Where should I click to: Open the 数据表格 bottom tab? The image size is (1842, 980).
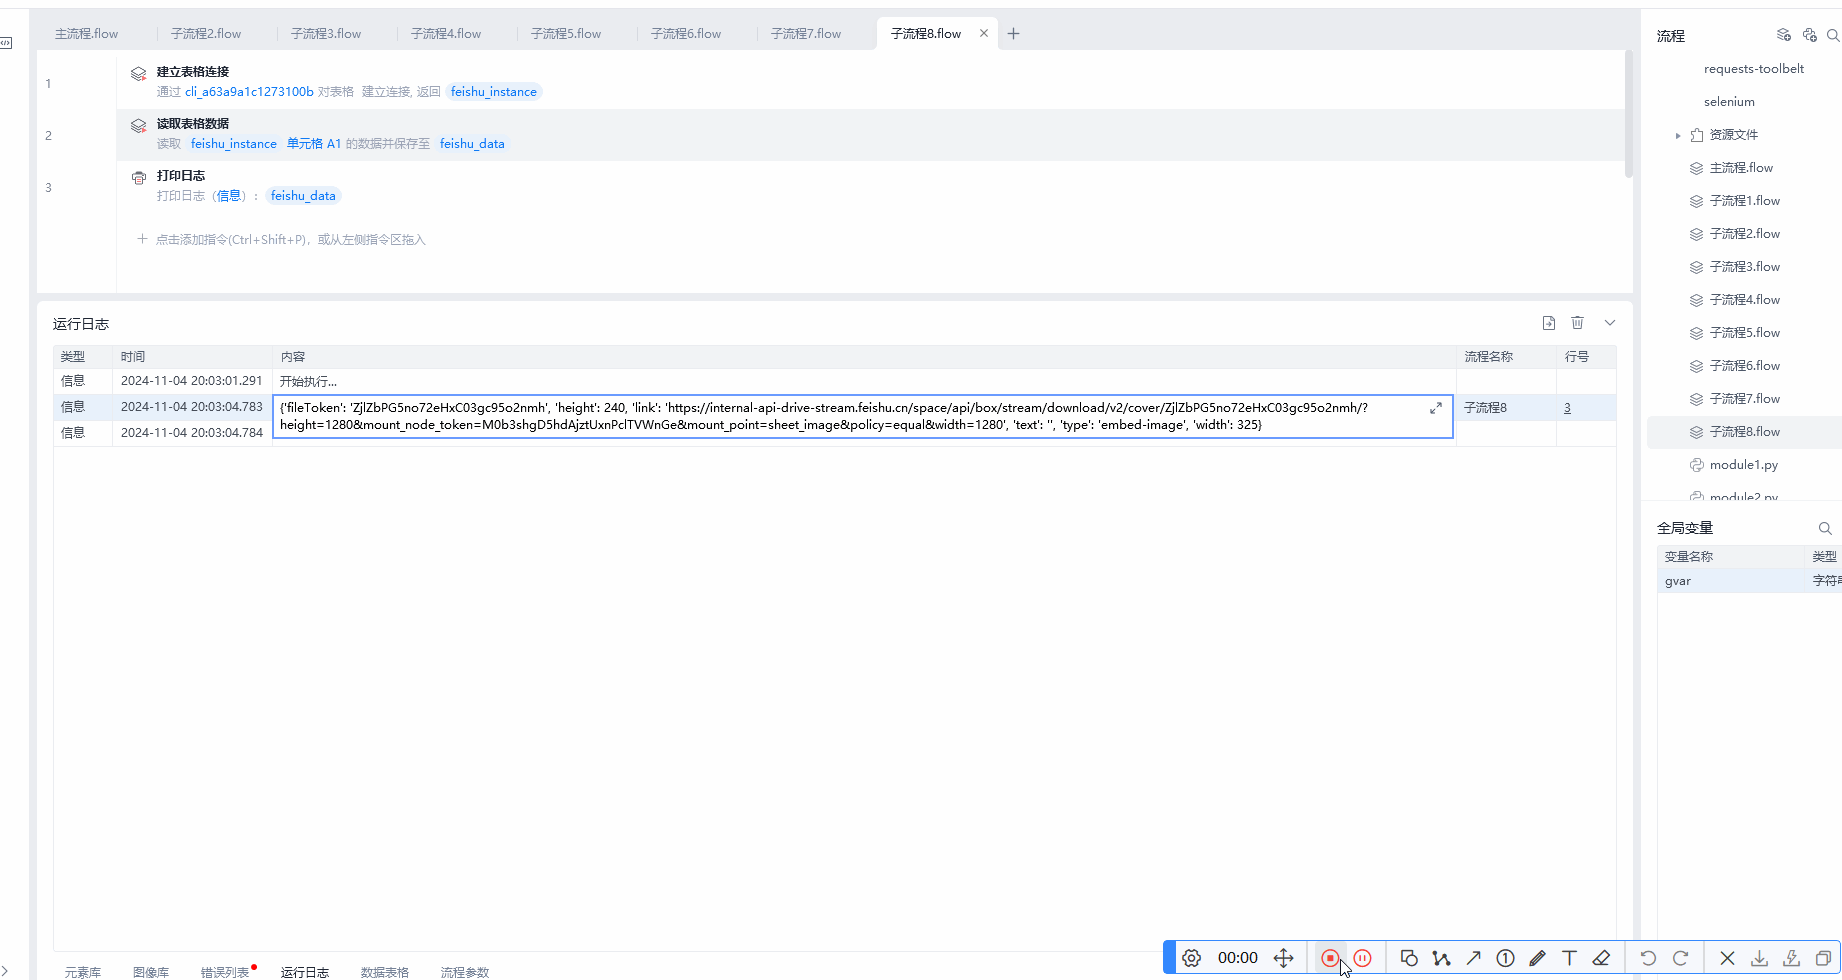click(x=384, y=972)
